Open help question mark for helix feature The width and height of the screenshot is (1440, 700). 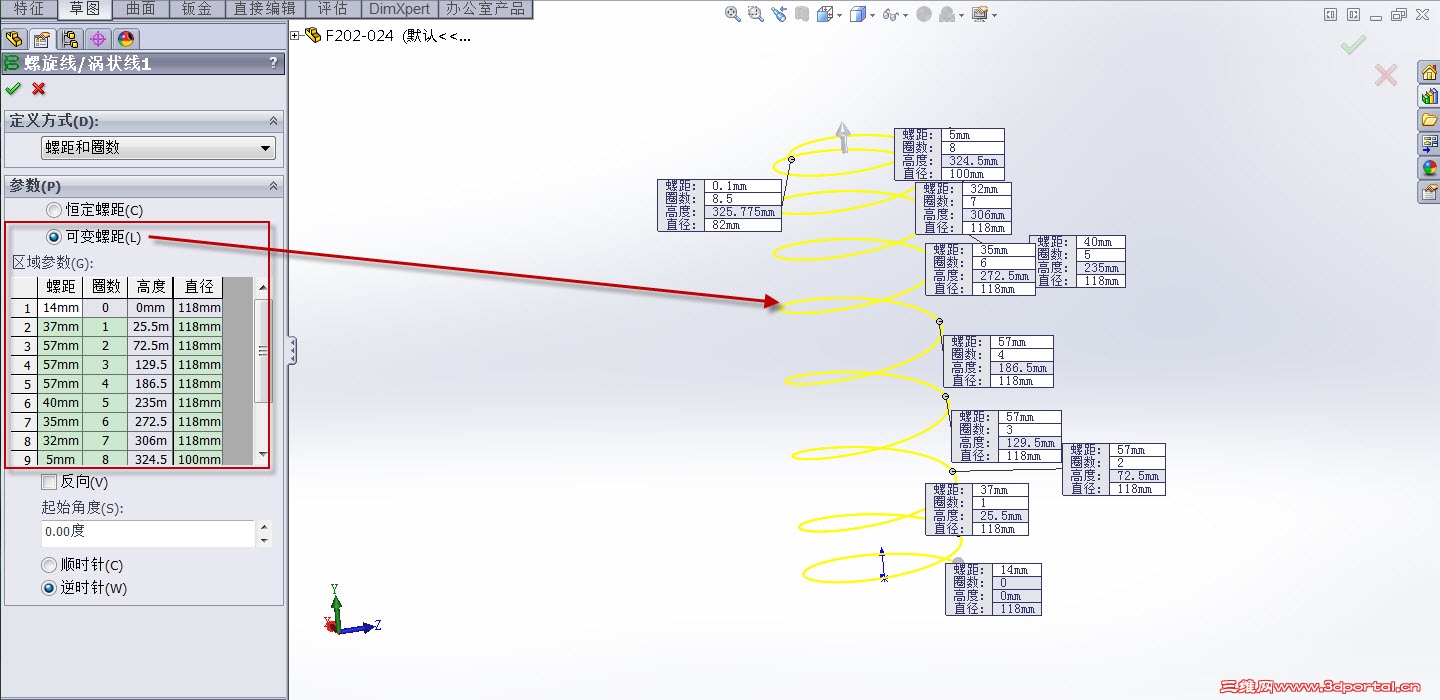click(273, 63)
